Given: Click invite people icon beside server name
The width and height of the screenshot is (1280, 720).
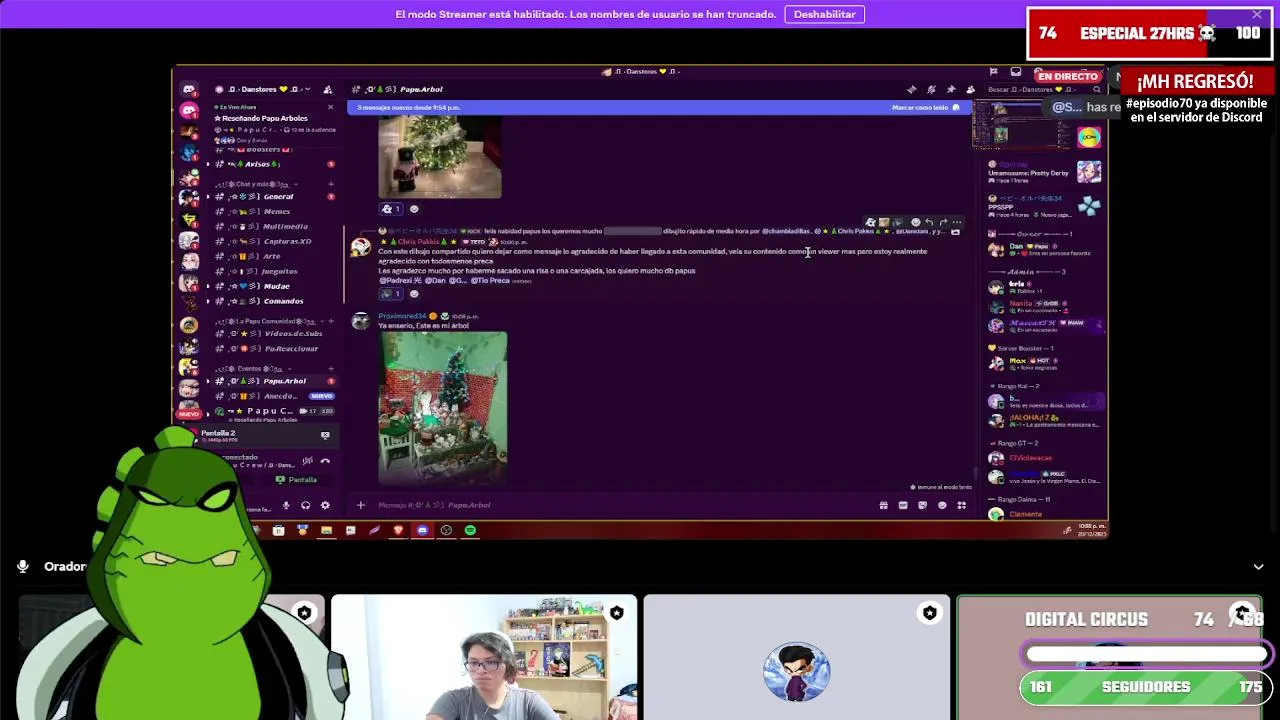Looking at the screenshot, I should point(327,89).
